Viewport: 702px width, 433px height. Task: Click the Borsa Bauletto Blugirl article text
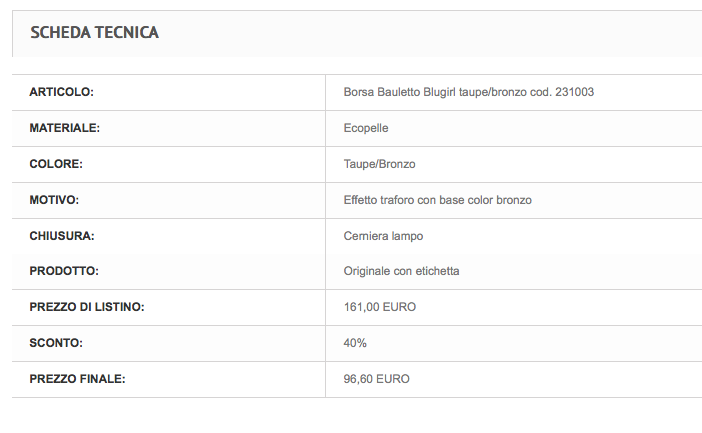pos(469,92)
